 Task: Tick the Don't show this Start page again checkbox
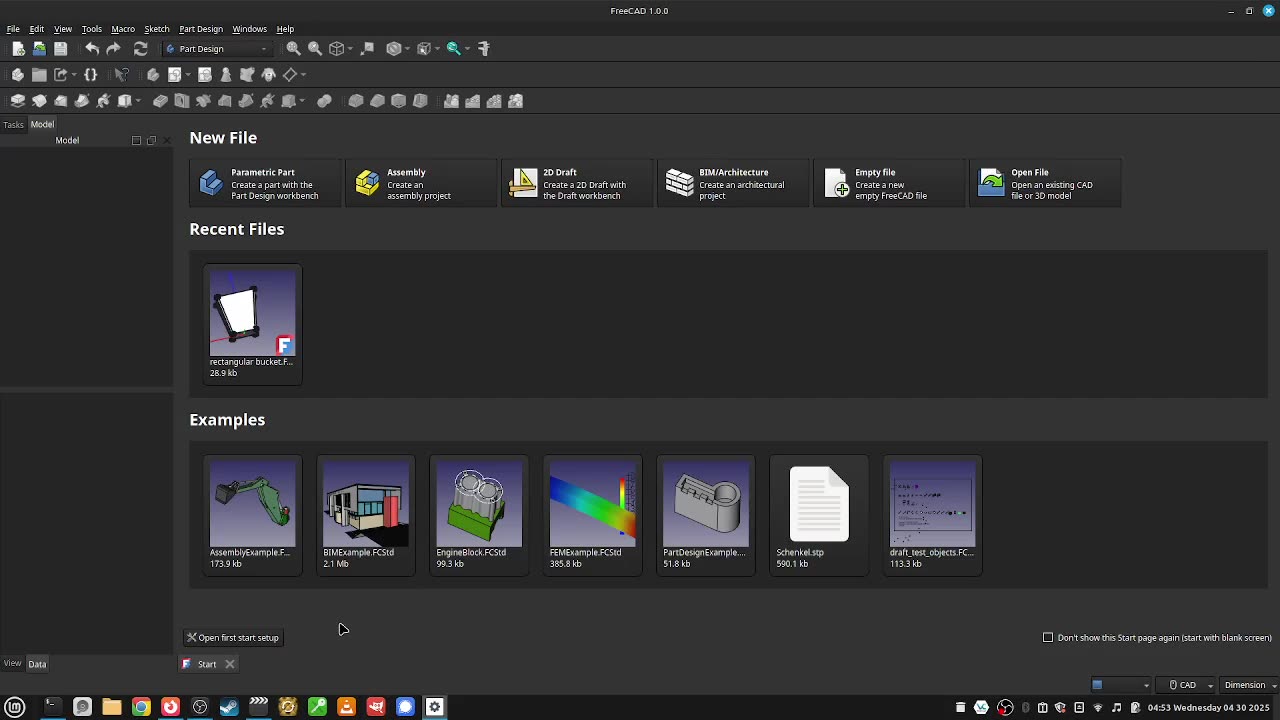pos(1048,638)
